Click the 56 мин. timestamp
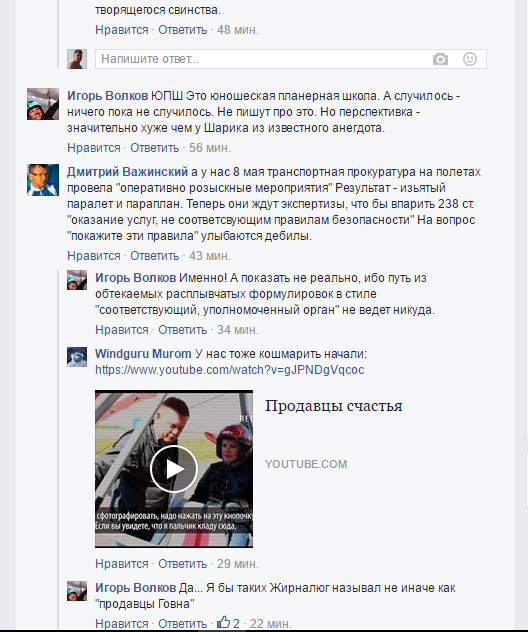528x632 pixels. coord(210,148)
